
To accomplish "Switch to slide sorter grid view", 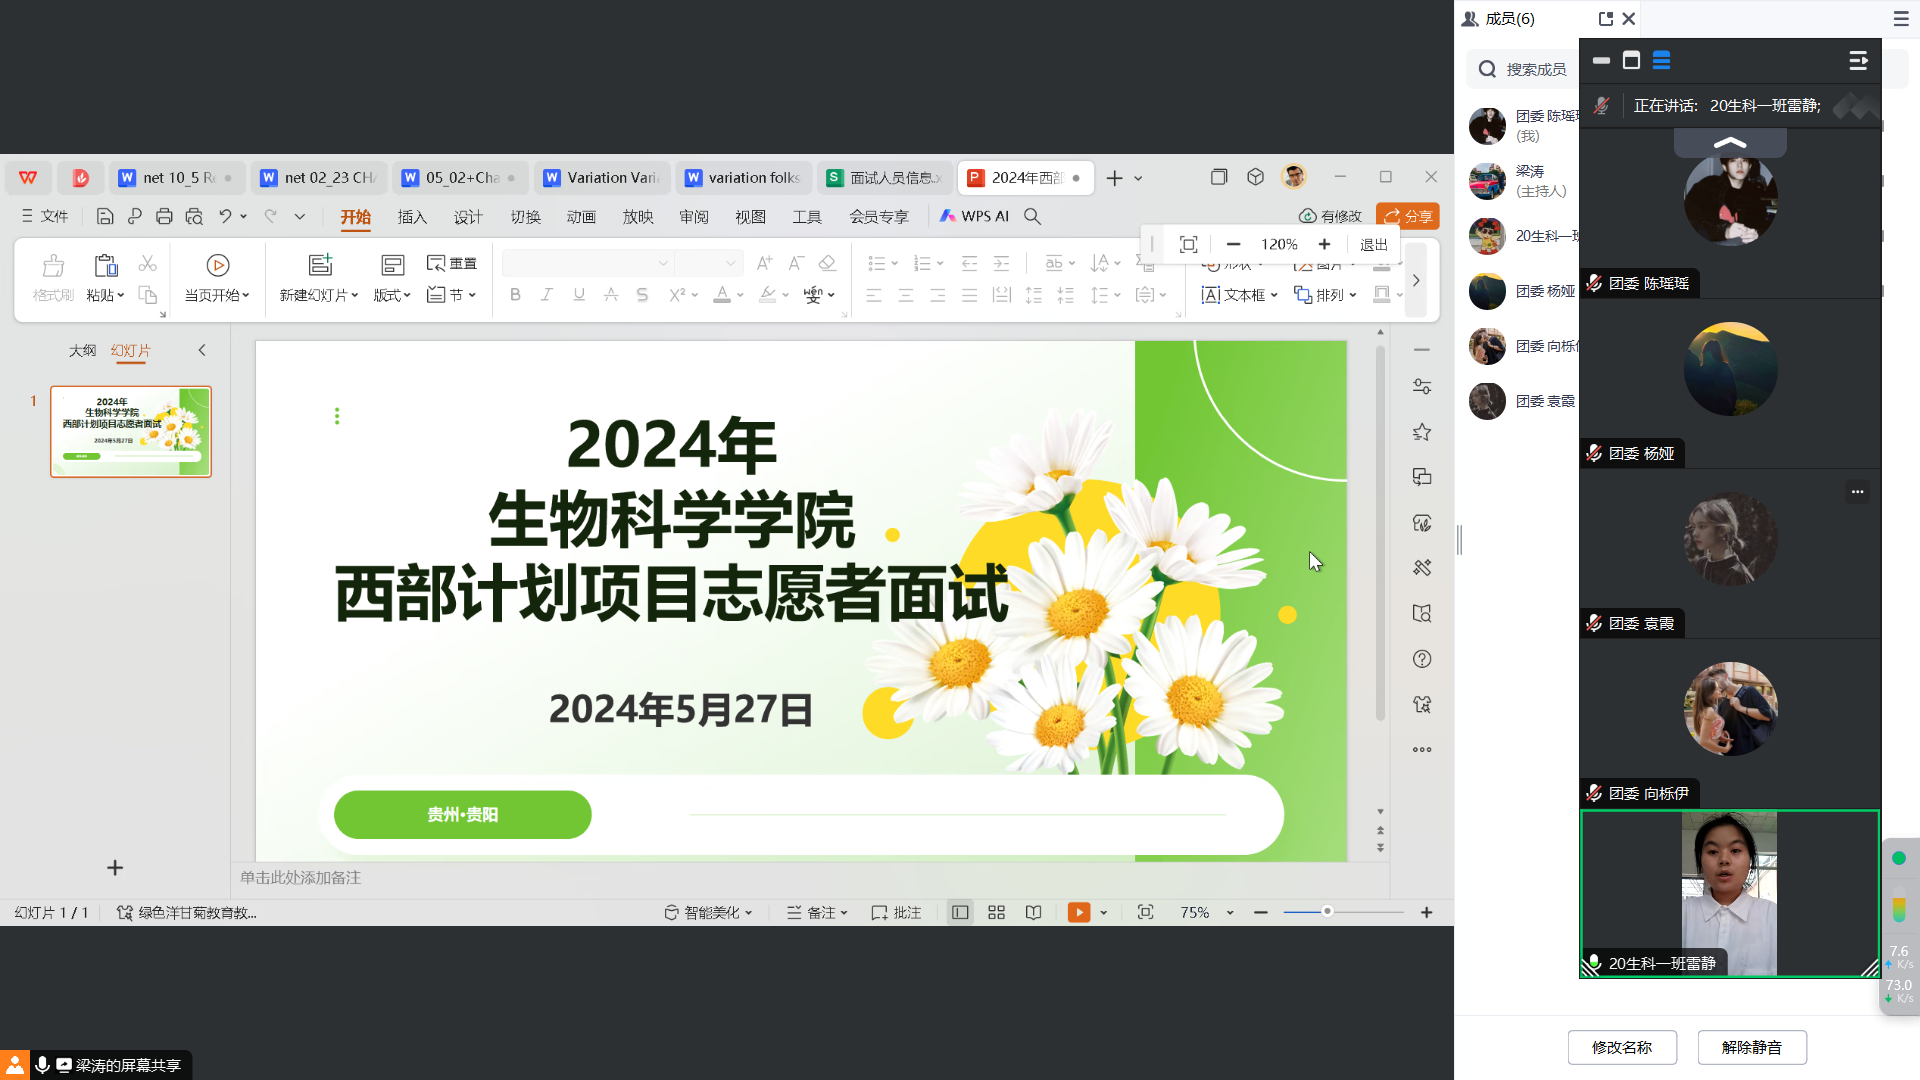I will (996, 912).
